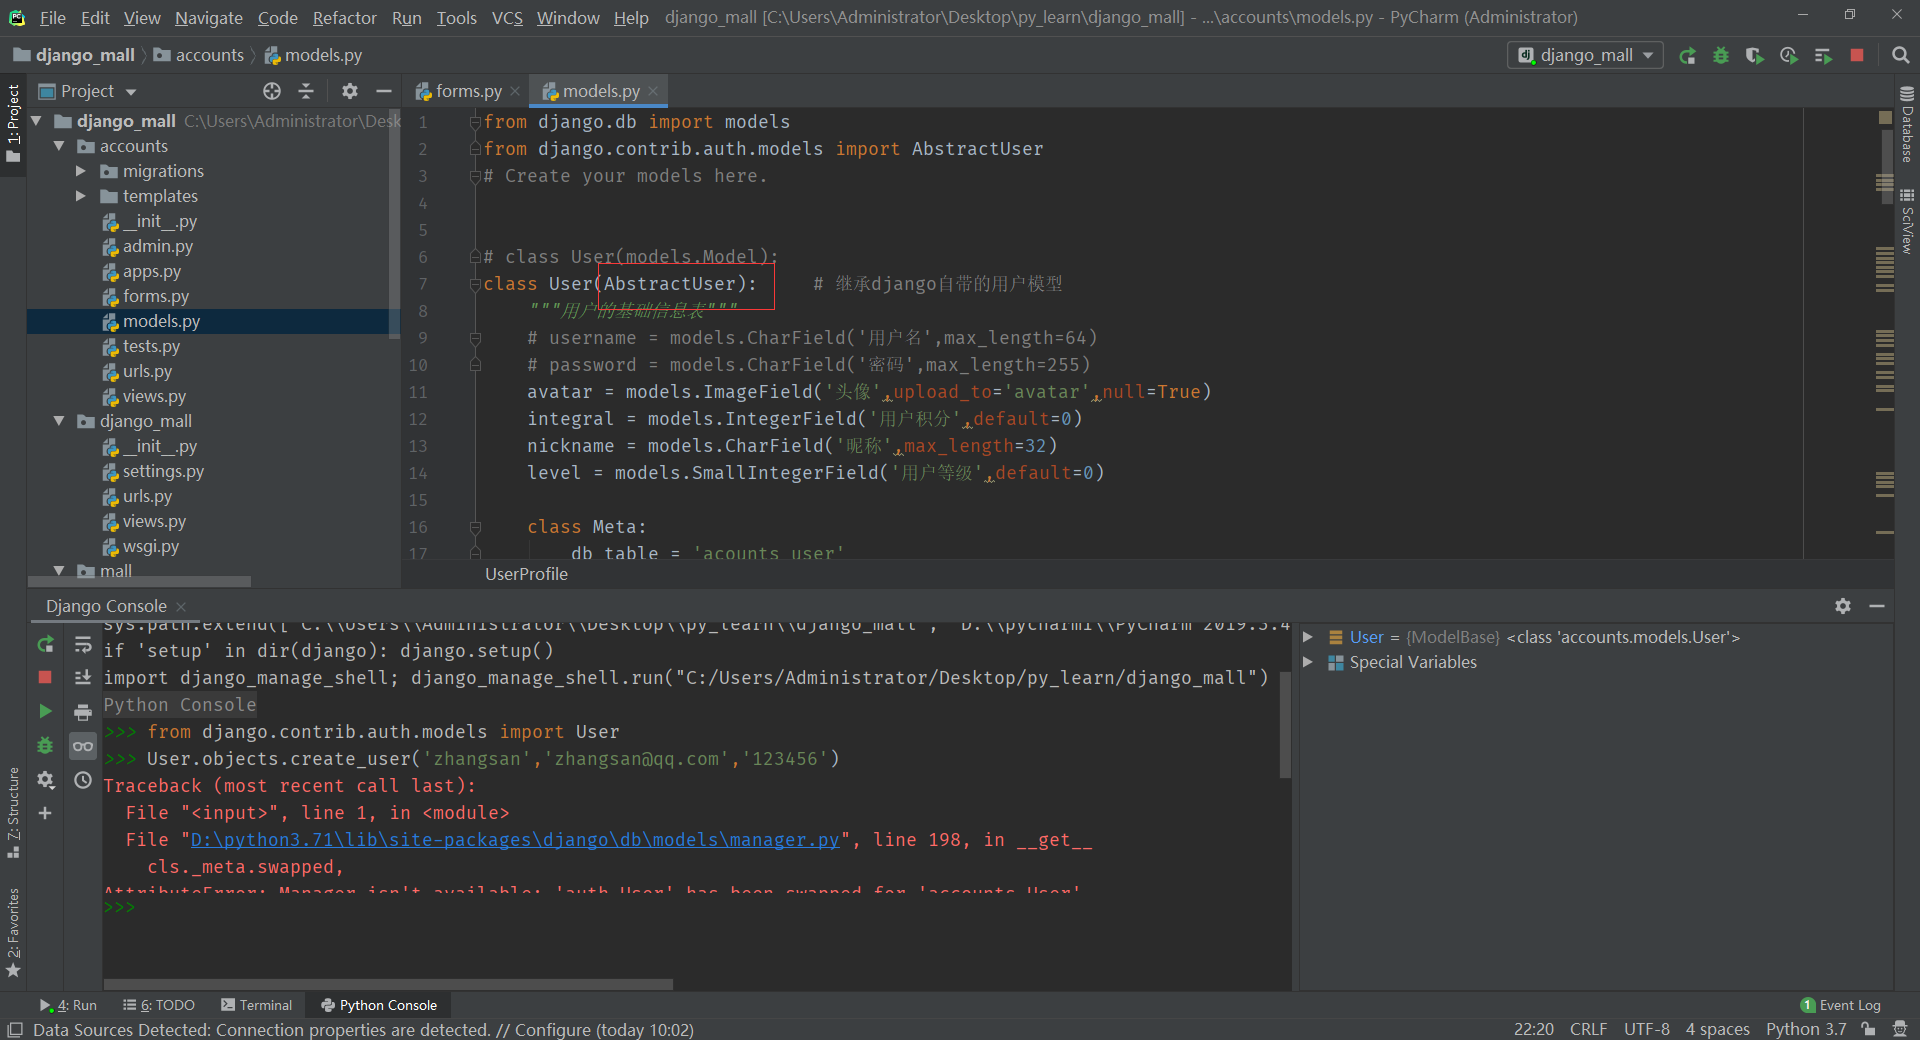This screenshot has height=1040, width=1920.
Task: Hide the Django Console panel with minus
Action: tap(1877, 606)
